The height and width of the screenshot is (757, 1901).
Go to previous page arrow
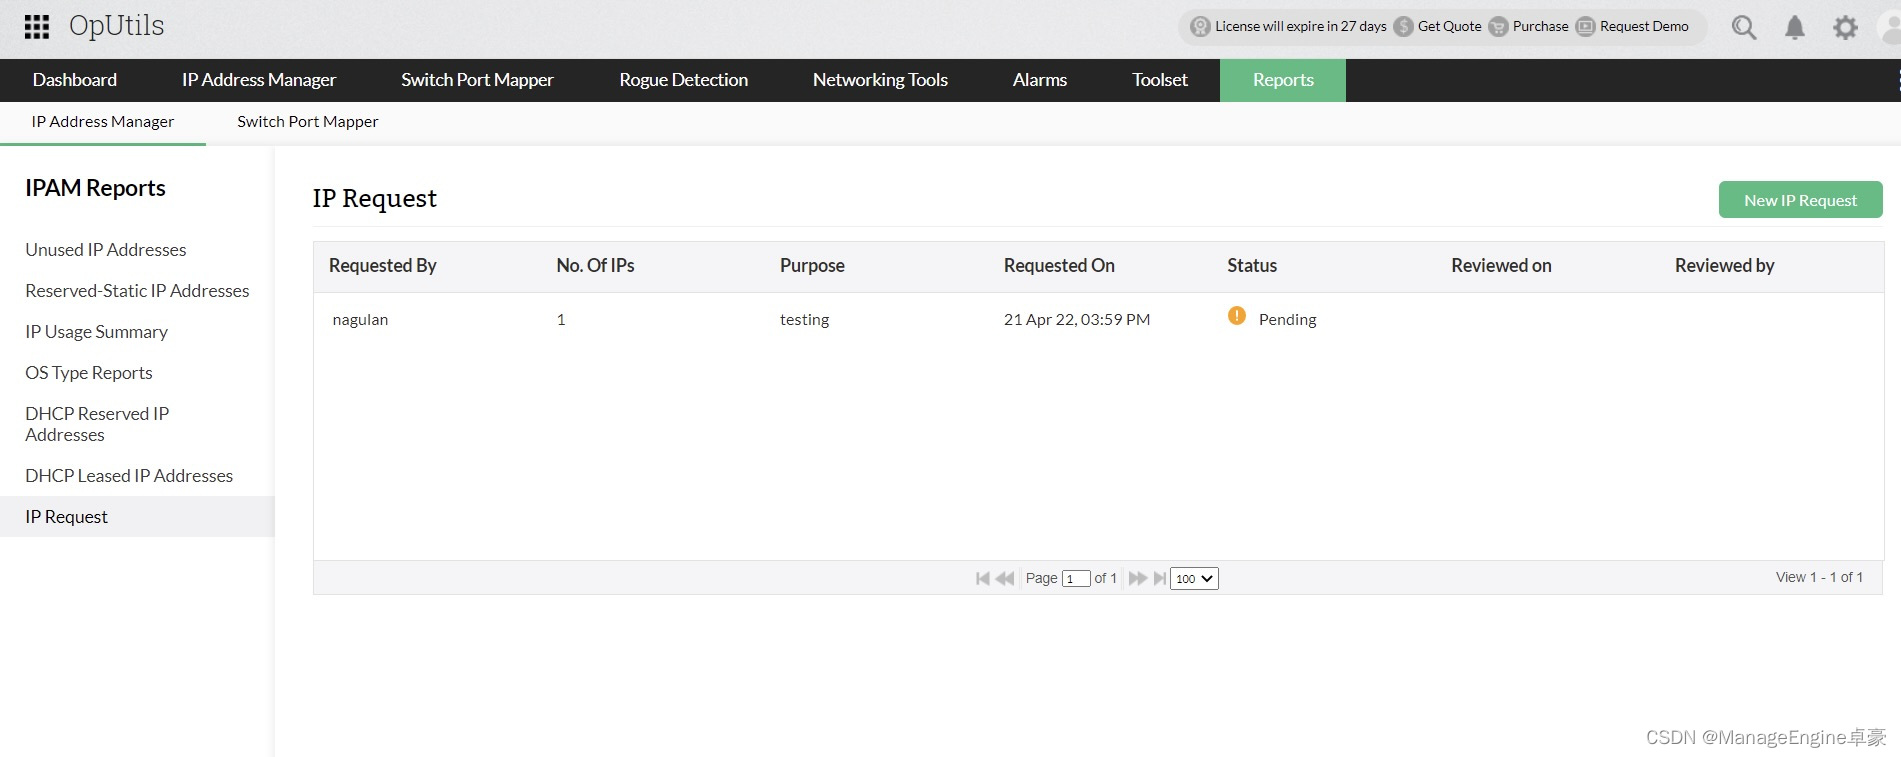(1005, 578)
